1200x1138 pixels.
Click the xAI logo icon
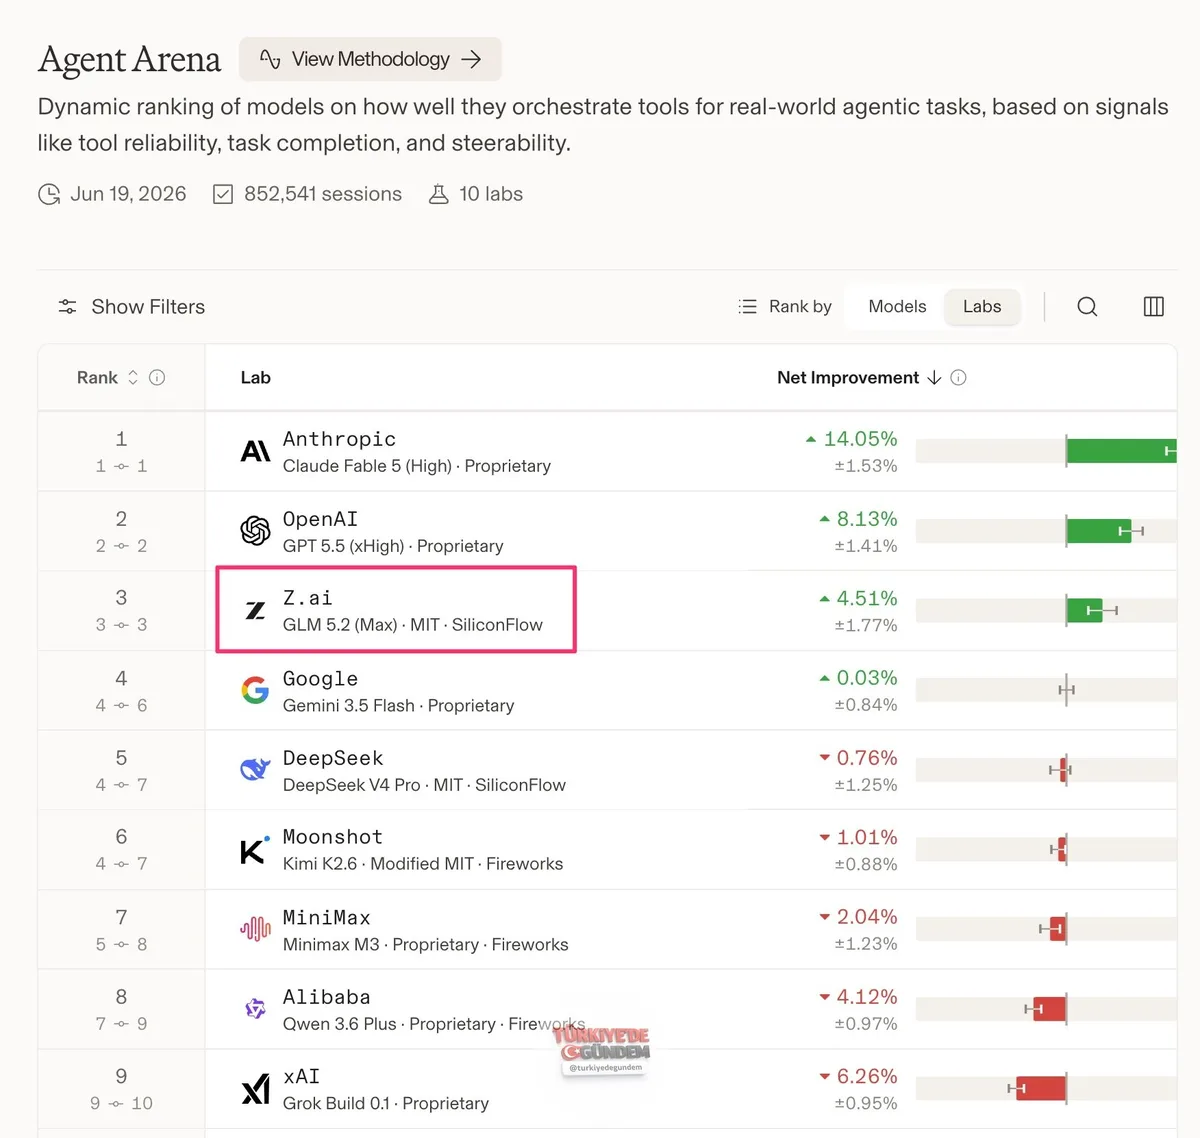coord(255,1089)
